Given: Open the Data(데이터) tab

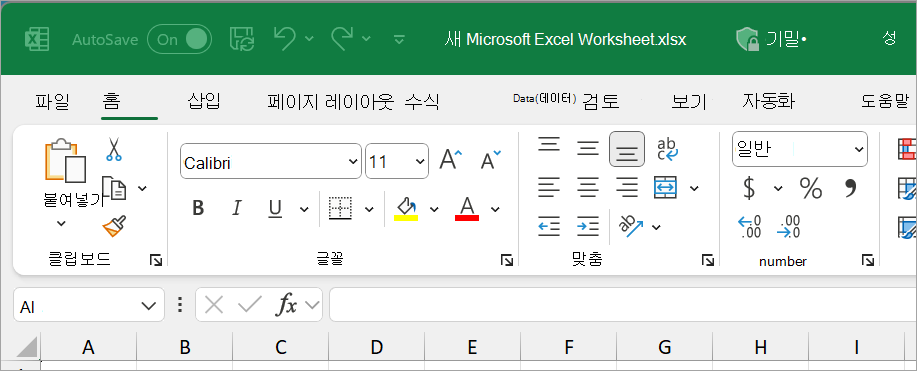Looking at the screenshot, I should pyautogui.click(x=545, y=99).
